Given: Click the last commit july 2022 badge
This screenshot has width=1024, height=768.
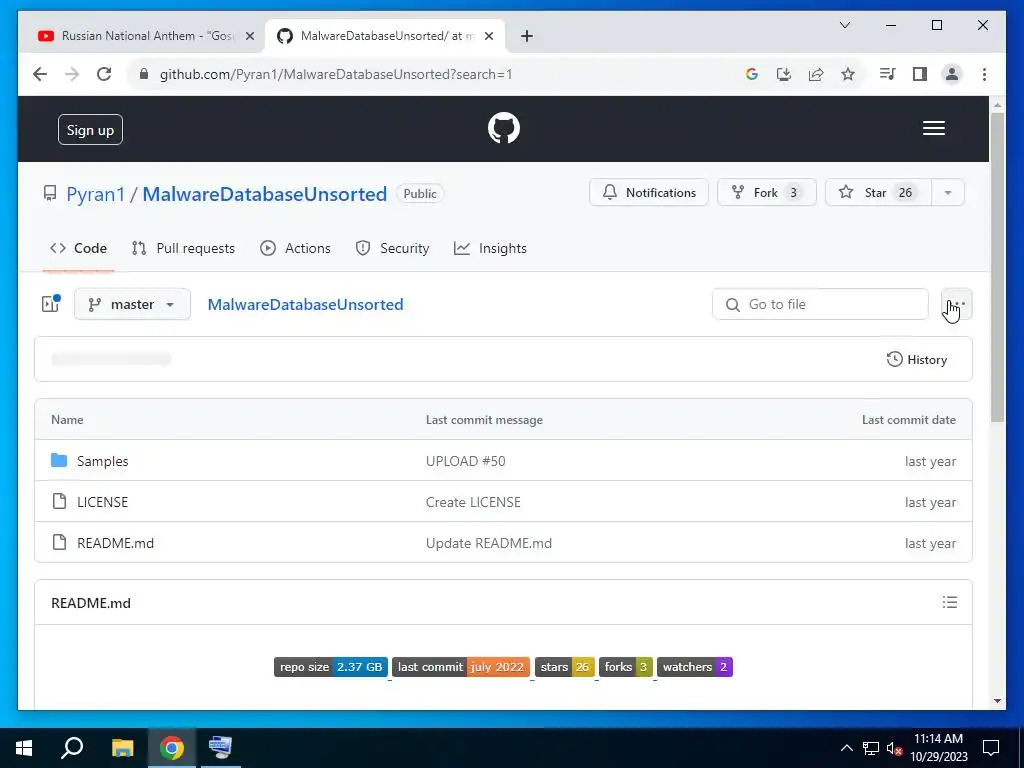Looking at the screenshot, I should (x=460, y=667).
